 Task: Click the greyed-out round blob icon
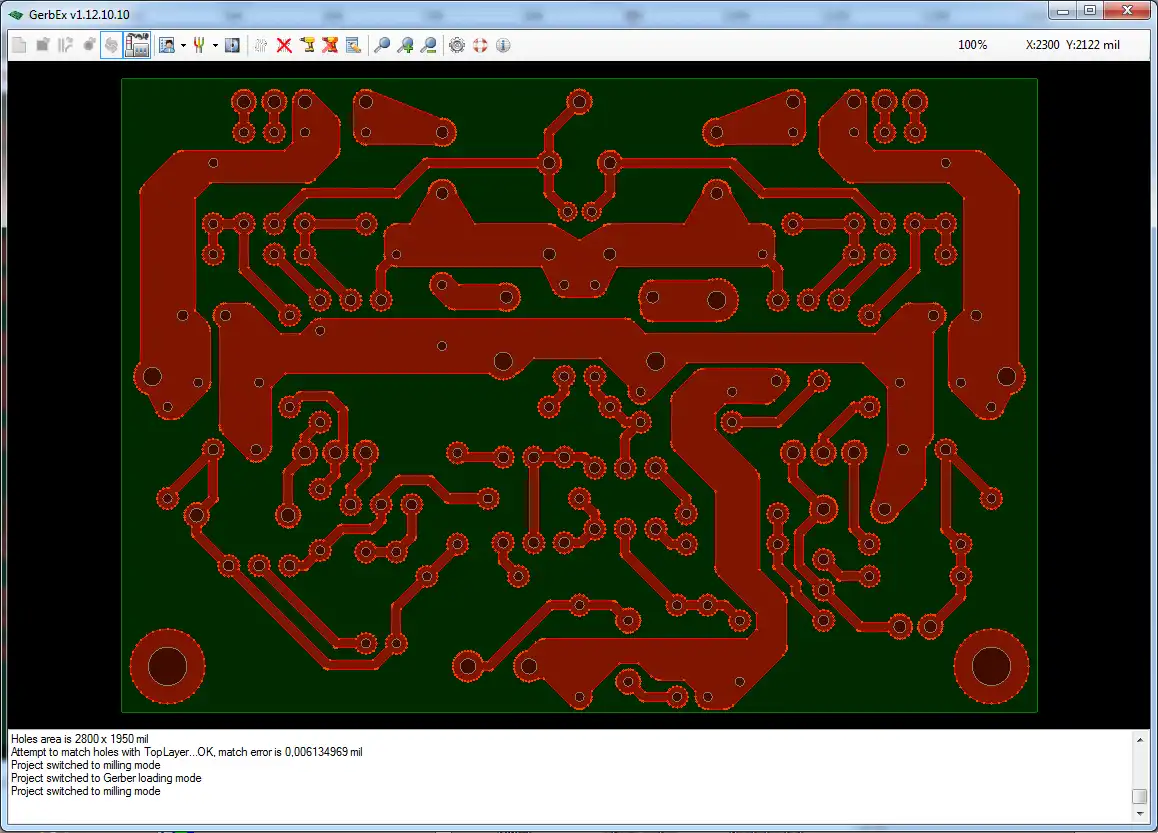89,45
